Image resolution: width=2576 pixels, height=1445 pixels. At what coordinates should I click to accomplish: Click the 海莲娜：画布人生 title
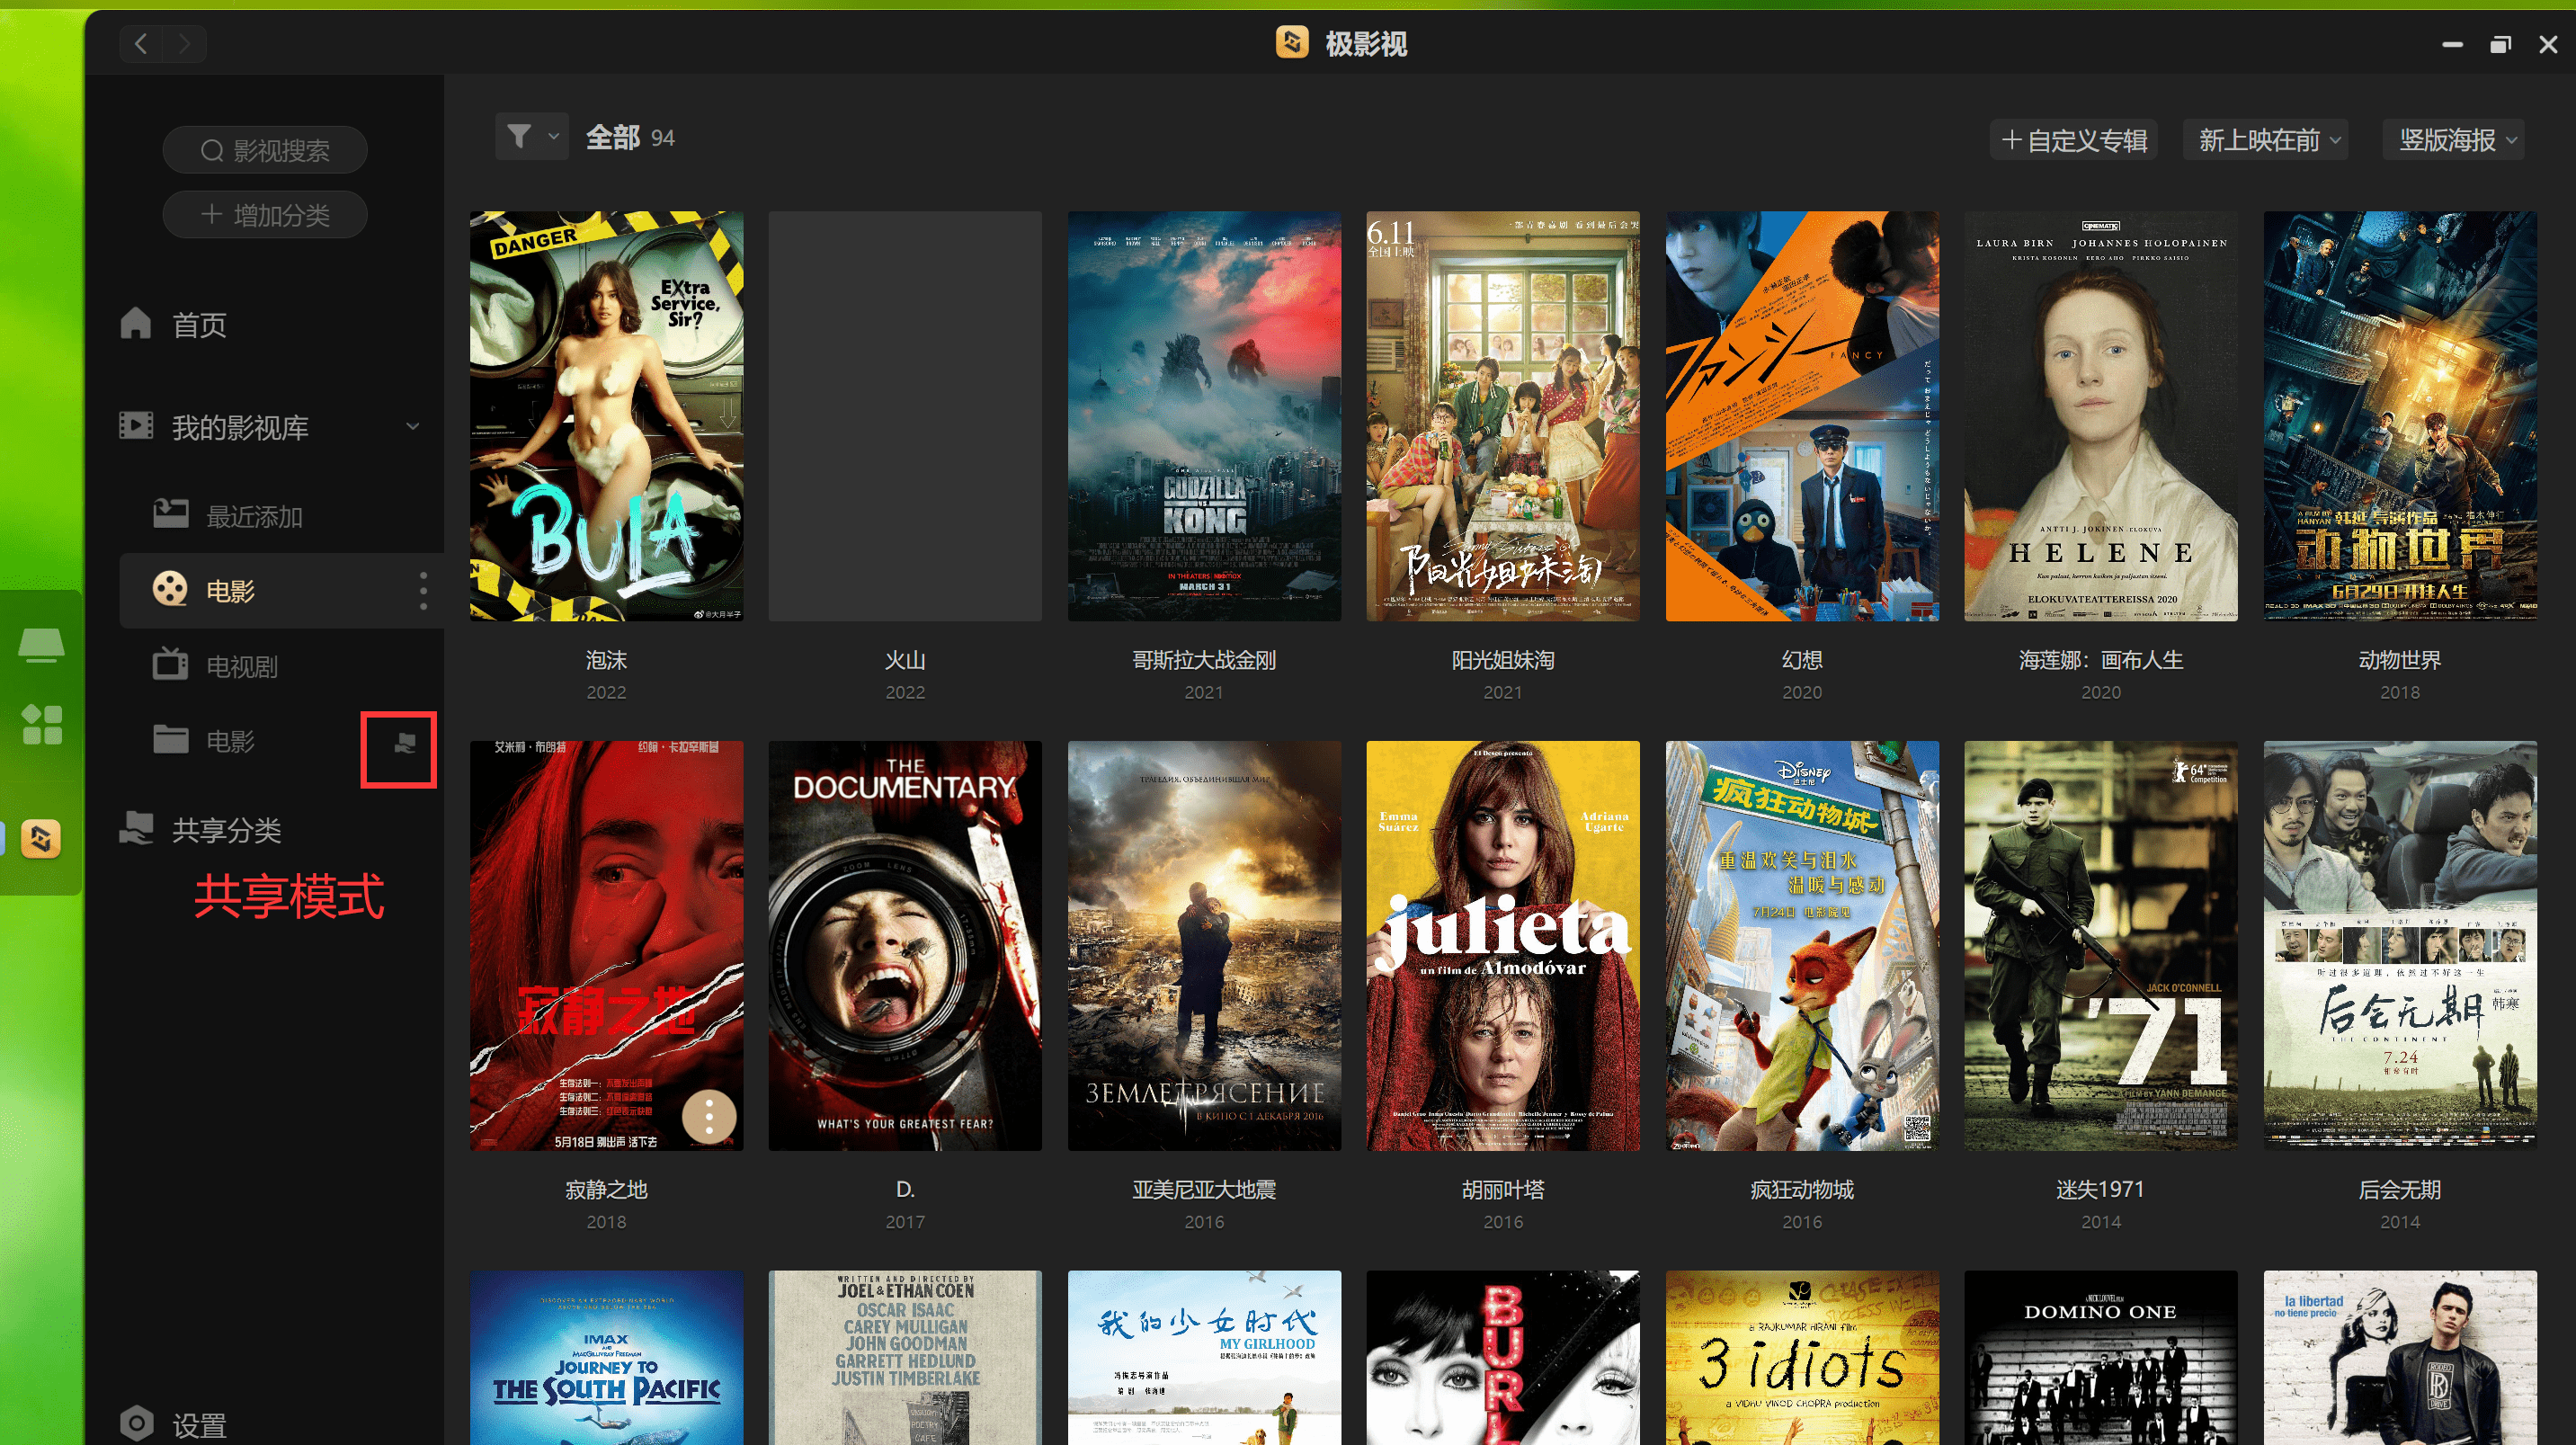(x=2101, y=660)
